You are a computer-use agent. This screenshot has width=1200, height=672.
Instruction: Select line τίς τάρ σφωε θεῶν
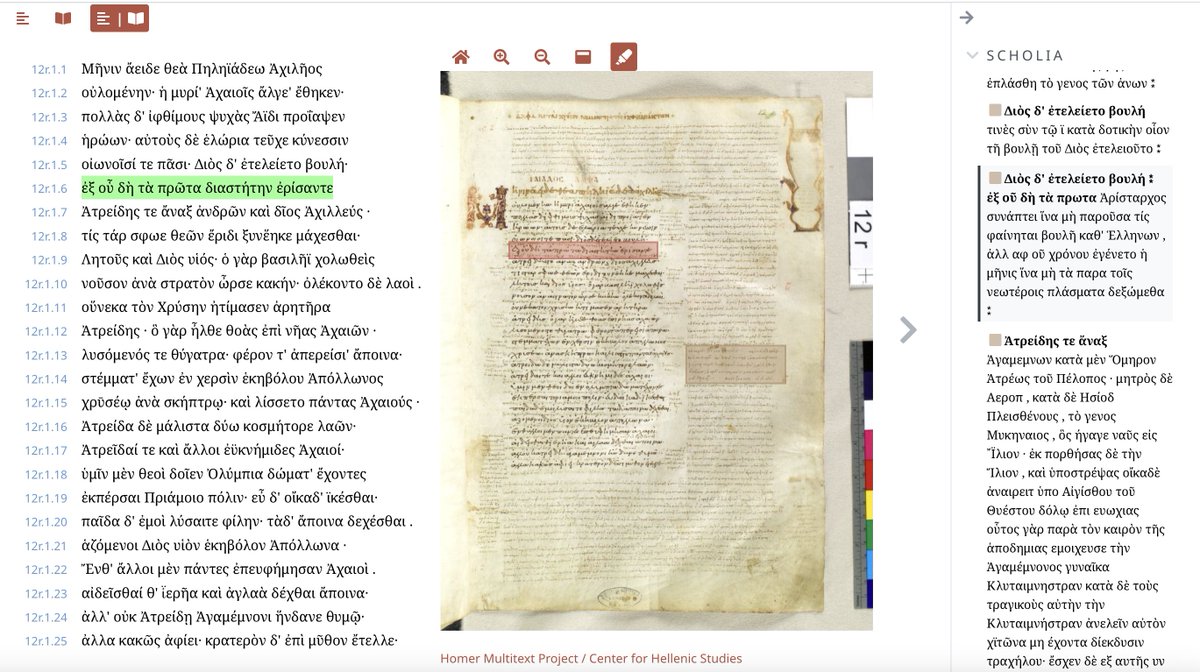point(220,236)
